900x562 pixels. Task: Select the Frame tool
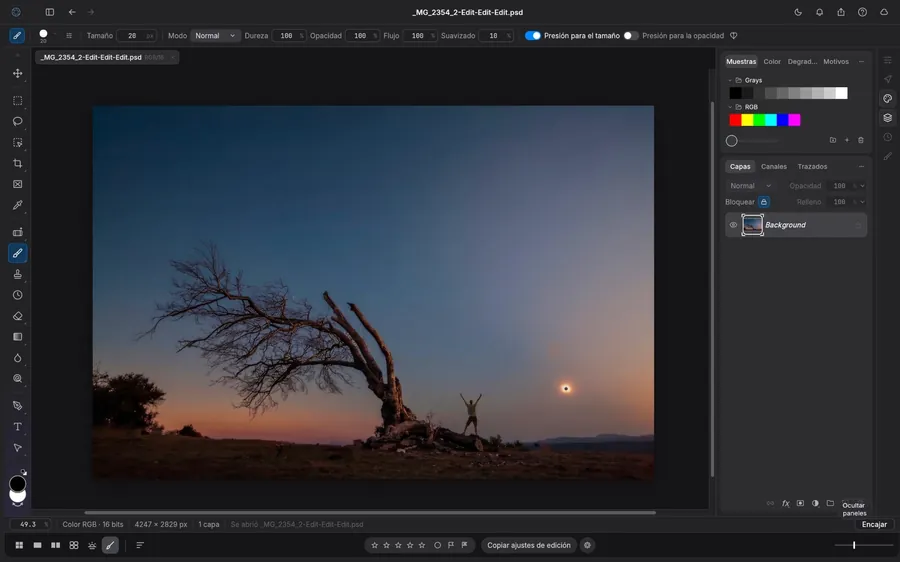pos(18,184)
